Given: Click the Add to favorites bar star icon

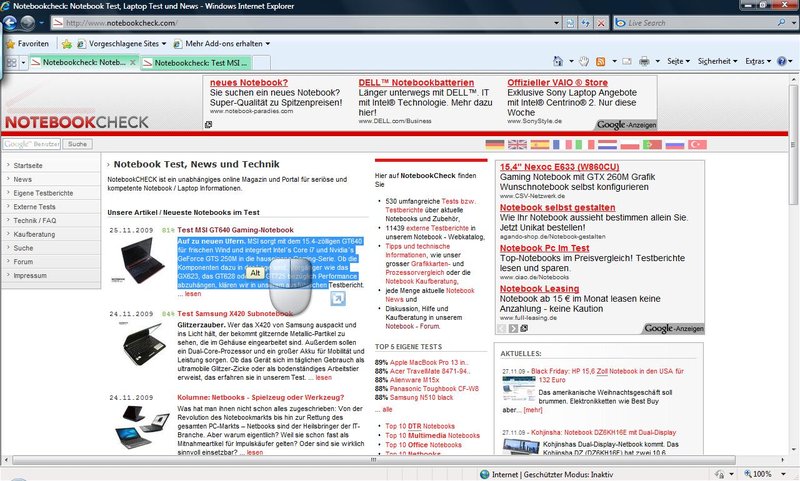Looking at the screenshot, I should pos(66,44).
